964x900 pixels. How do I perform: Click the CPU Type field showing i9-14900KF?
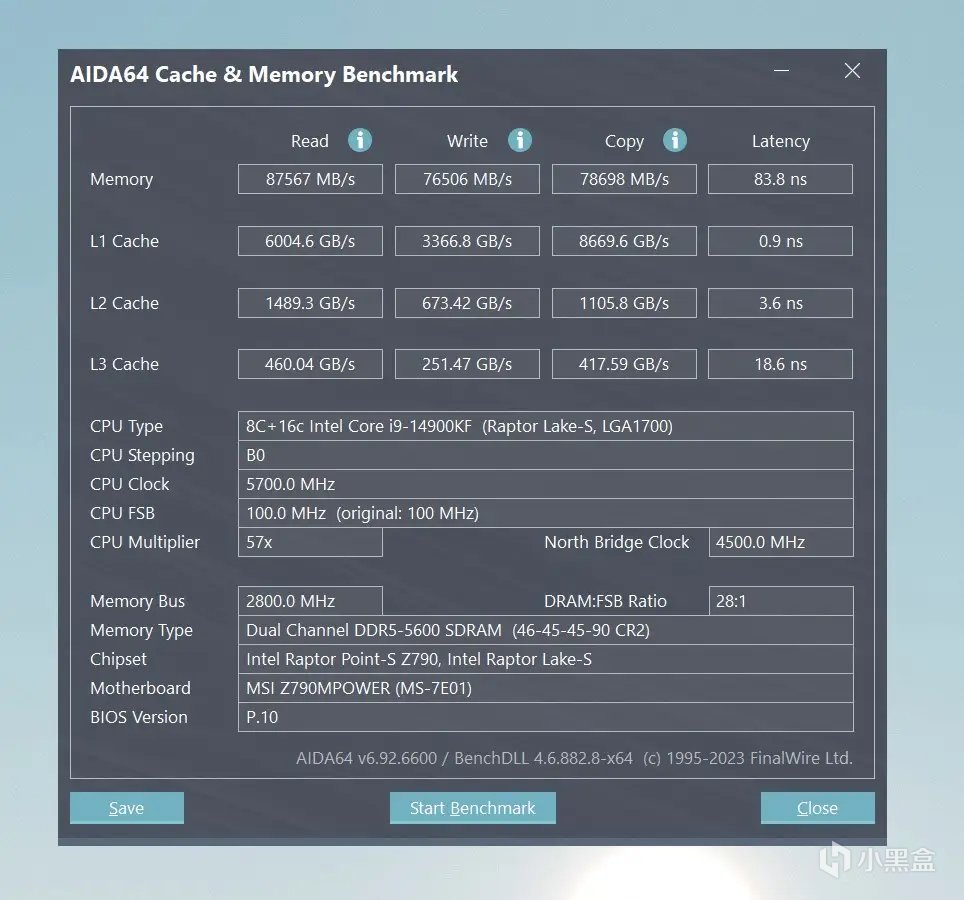point(545,426)
